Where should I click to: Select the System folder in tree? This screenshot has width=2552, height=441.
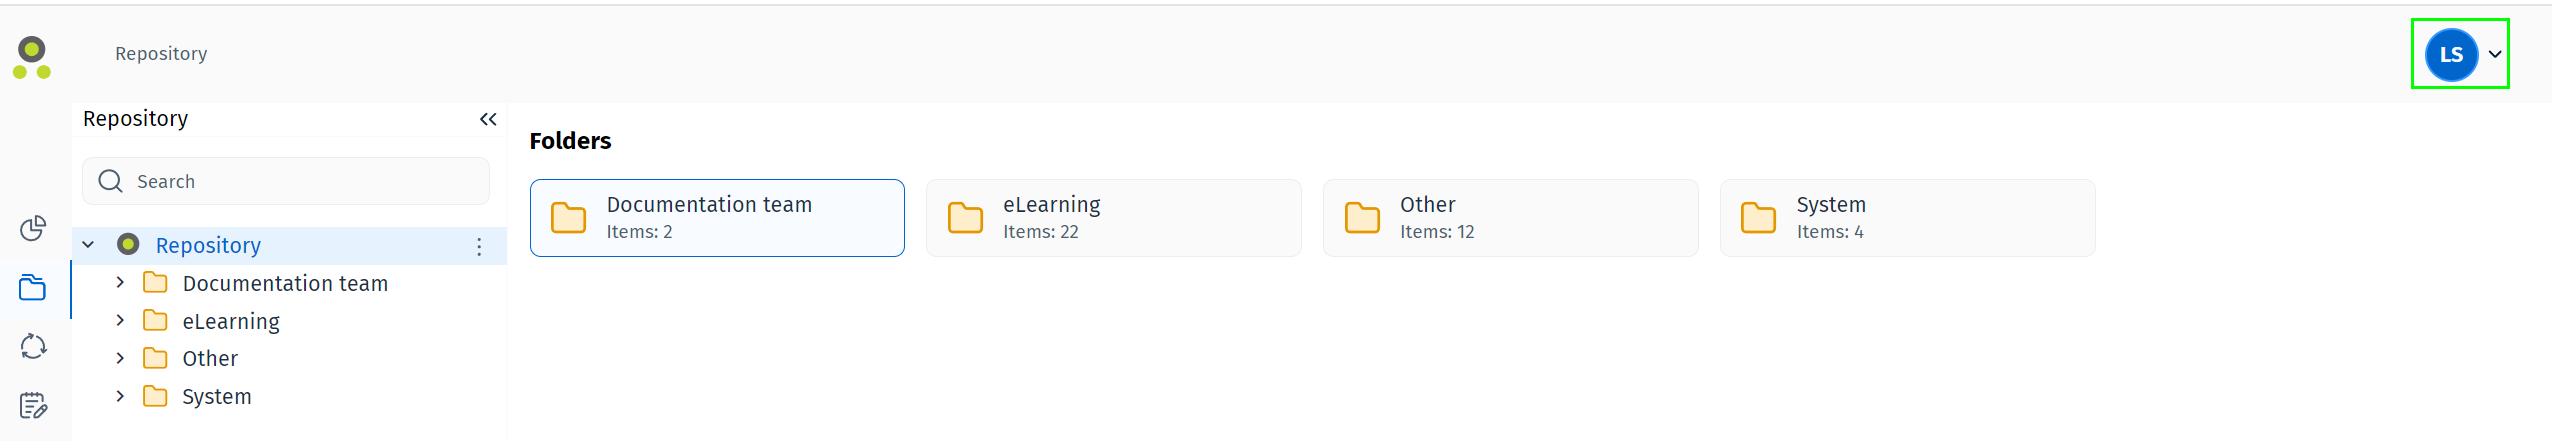point(216,397)
